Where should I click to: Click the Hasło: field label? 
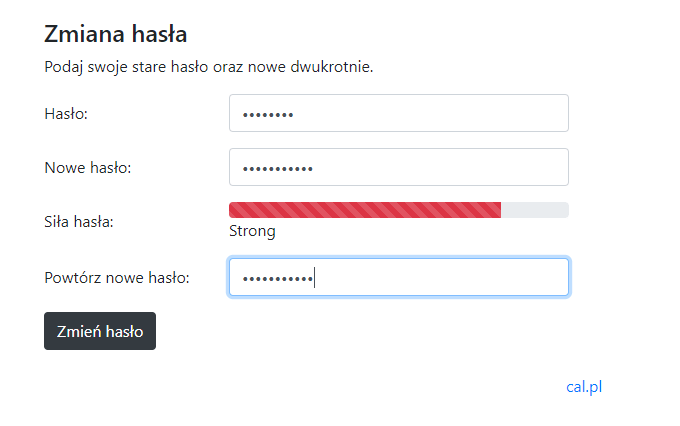pyautogui.click(x=66, y=114)
